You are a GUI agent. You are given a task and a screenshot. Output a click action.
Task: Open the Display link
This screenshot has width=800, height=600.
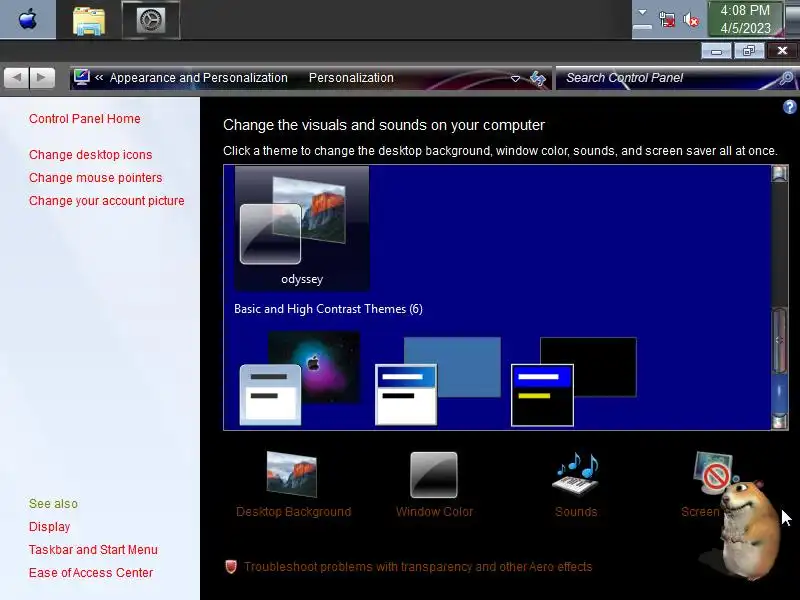[x=49, y=527]
